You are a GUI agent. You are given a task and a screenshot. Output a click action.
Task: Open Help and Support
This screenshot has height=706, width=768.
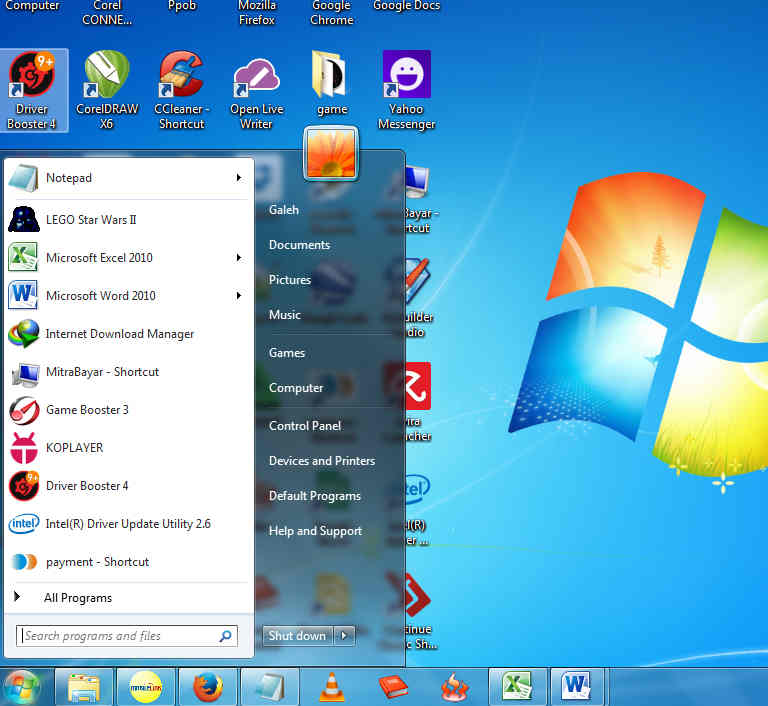pyautogui.click(x=315, y=531)
